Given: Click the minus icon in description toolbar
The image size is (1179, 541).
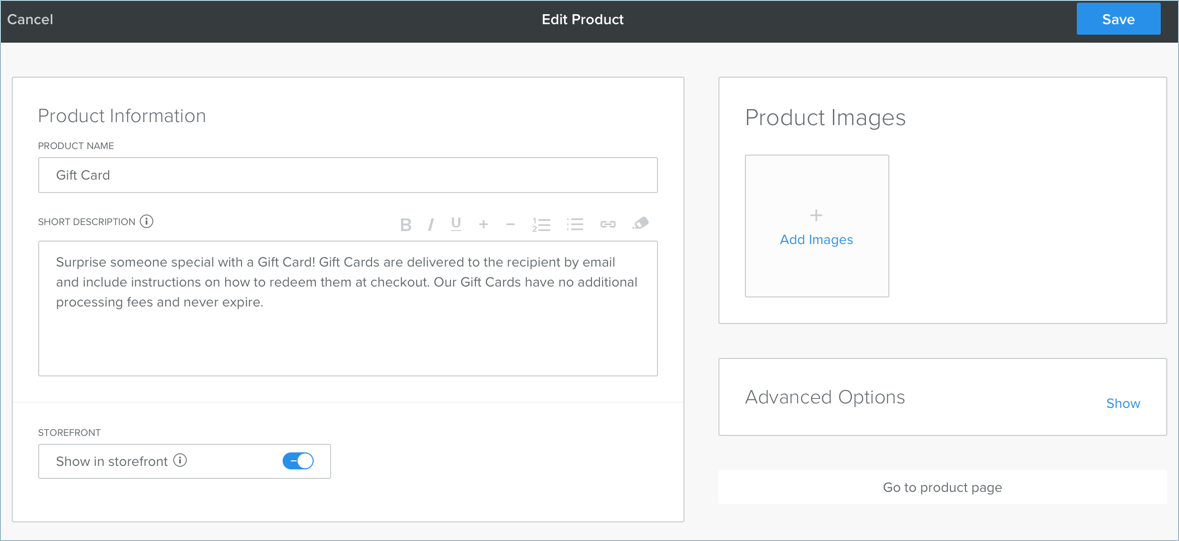Looking at the screenshot, I should [x=511, y=224].
